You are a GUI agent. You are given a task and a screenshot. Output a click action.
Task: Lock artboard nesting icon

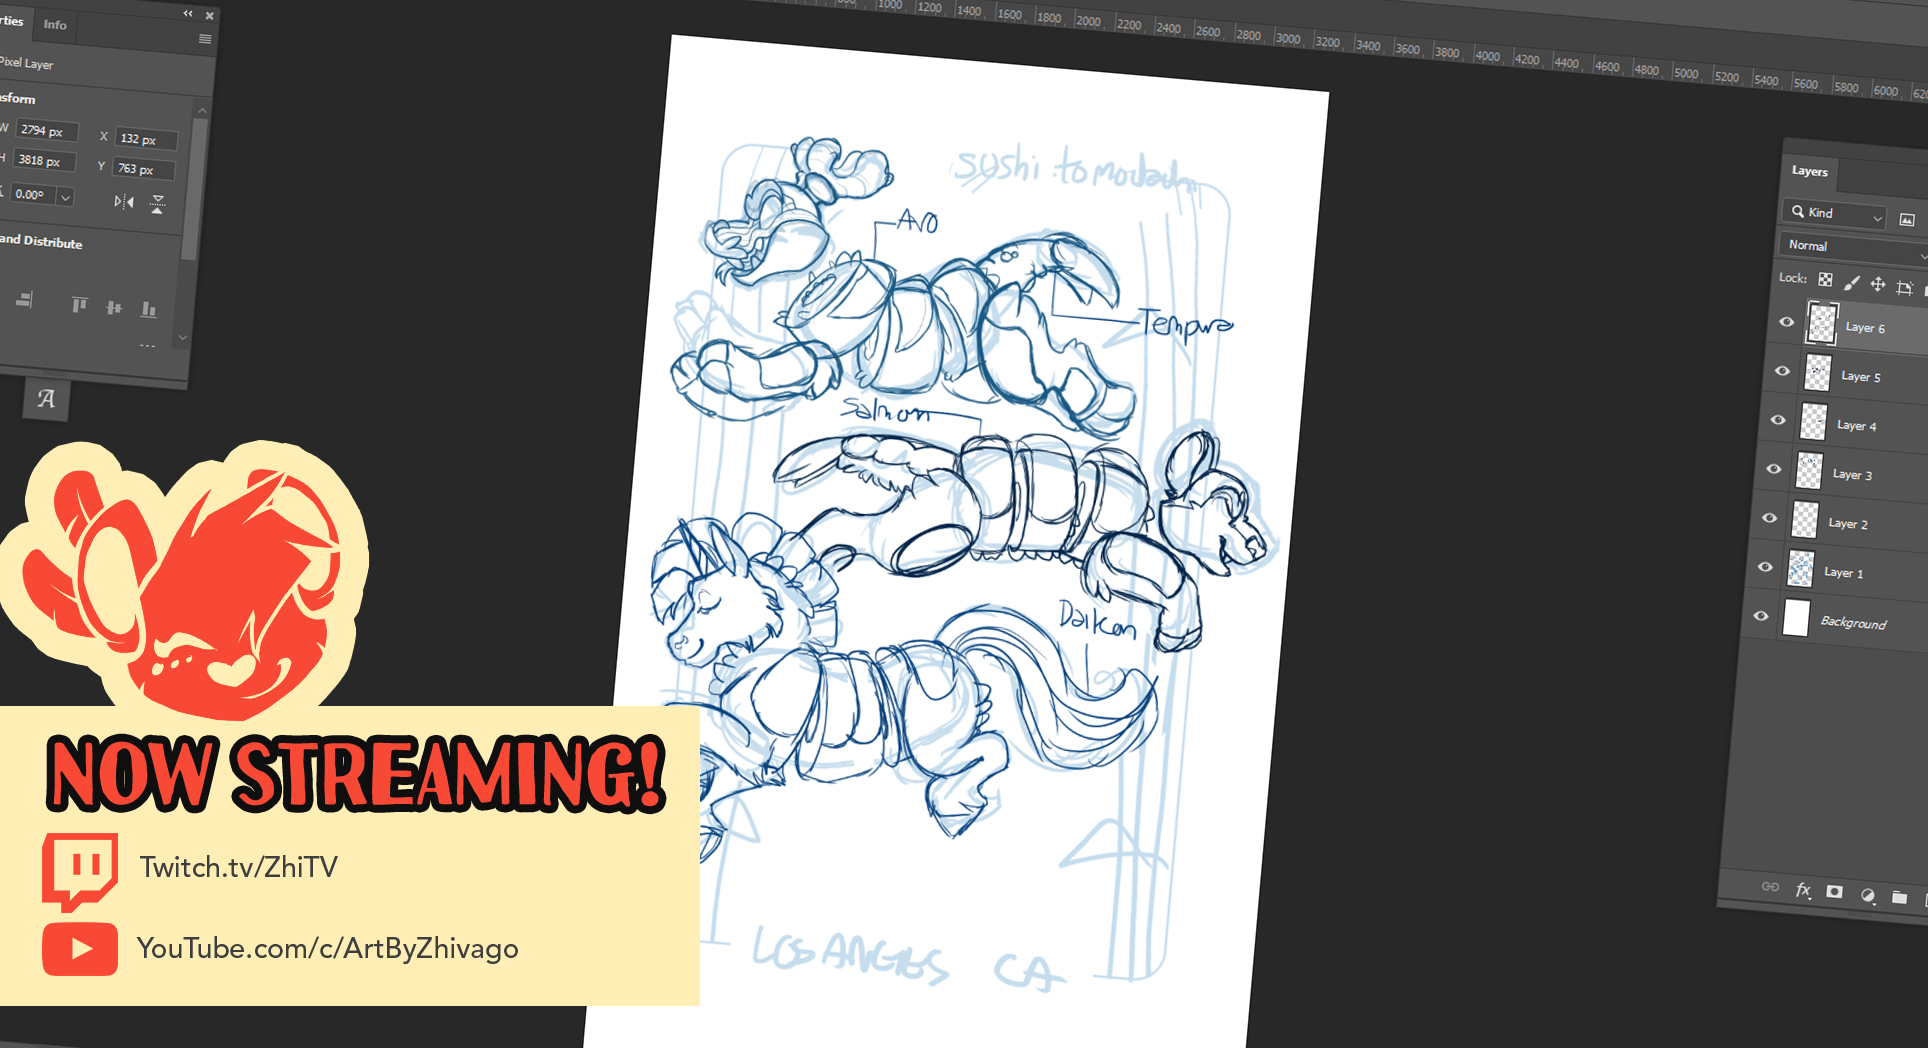1904,288
